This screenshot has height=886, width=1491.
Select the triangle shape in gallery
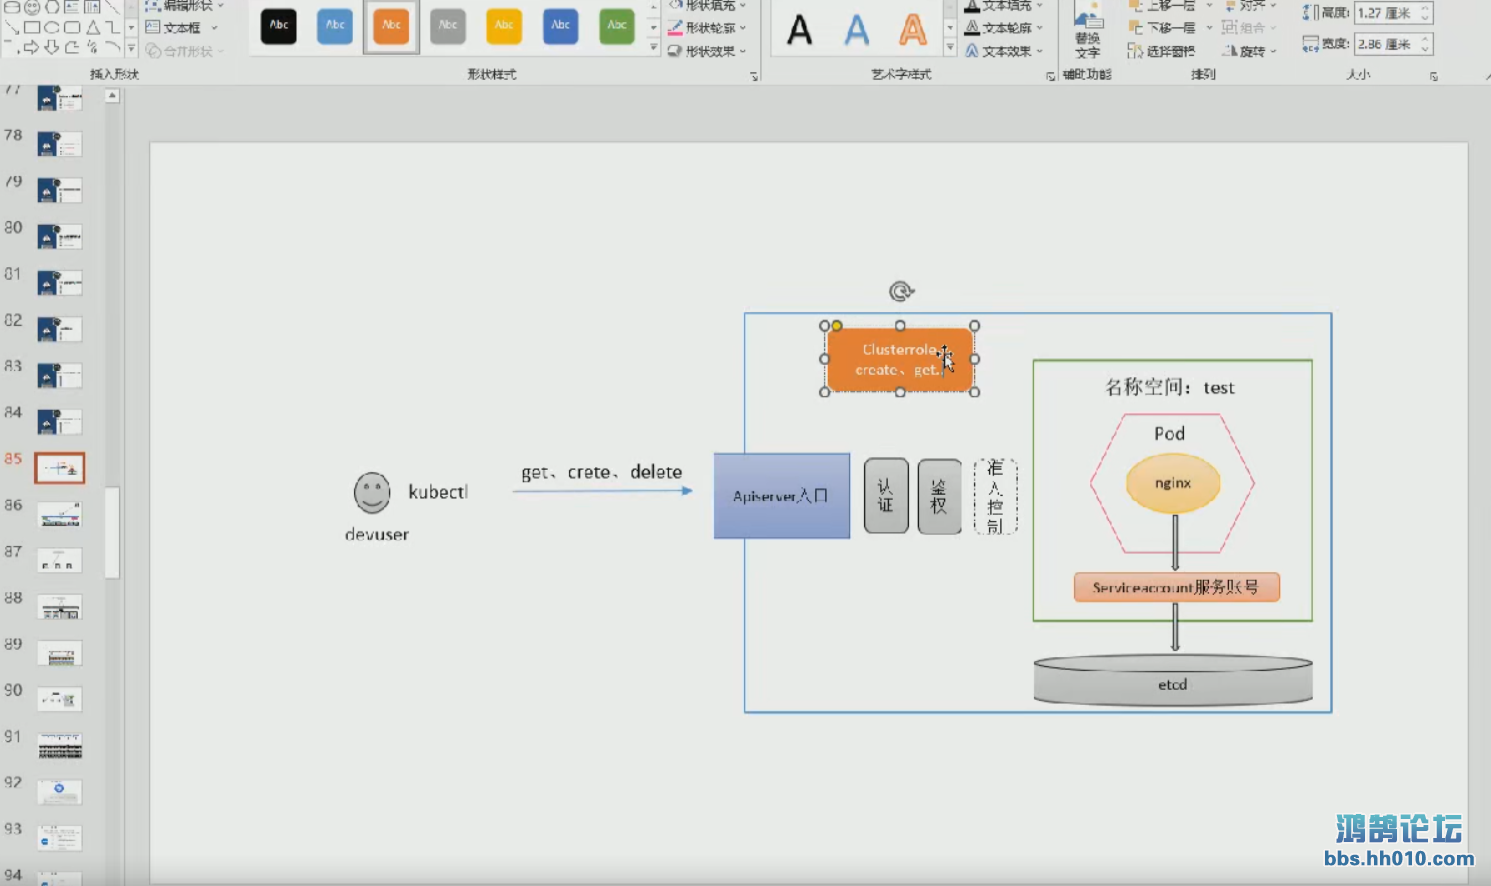[x=92, y=27]
